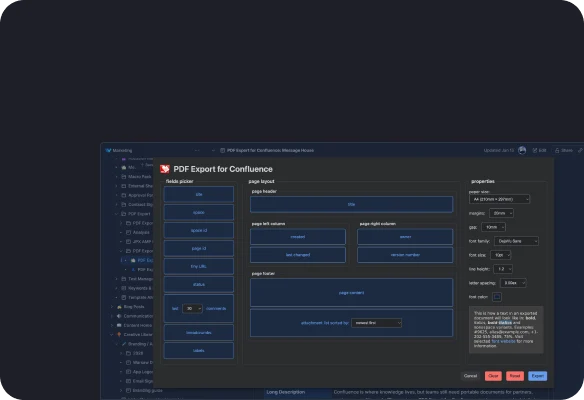
Task: Open Macro Pack in the sidebar tree
Action: point(140,177)
